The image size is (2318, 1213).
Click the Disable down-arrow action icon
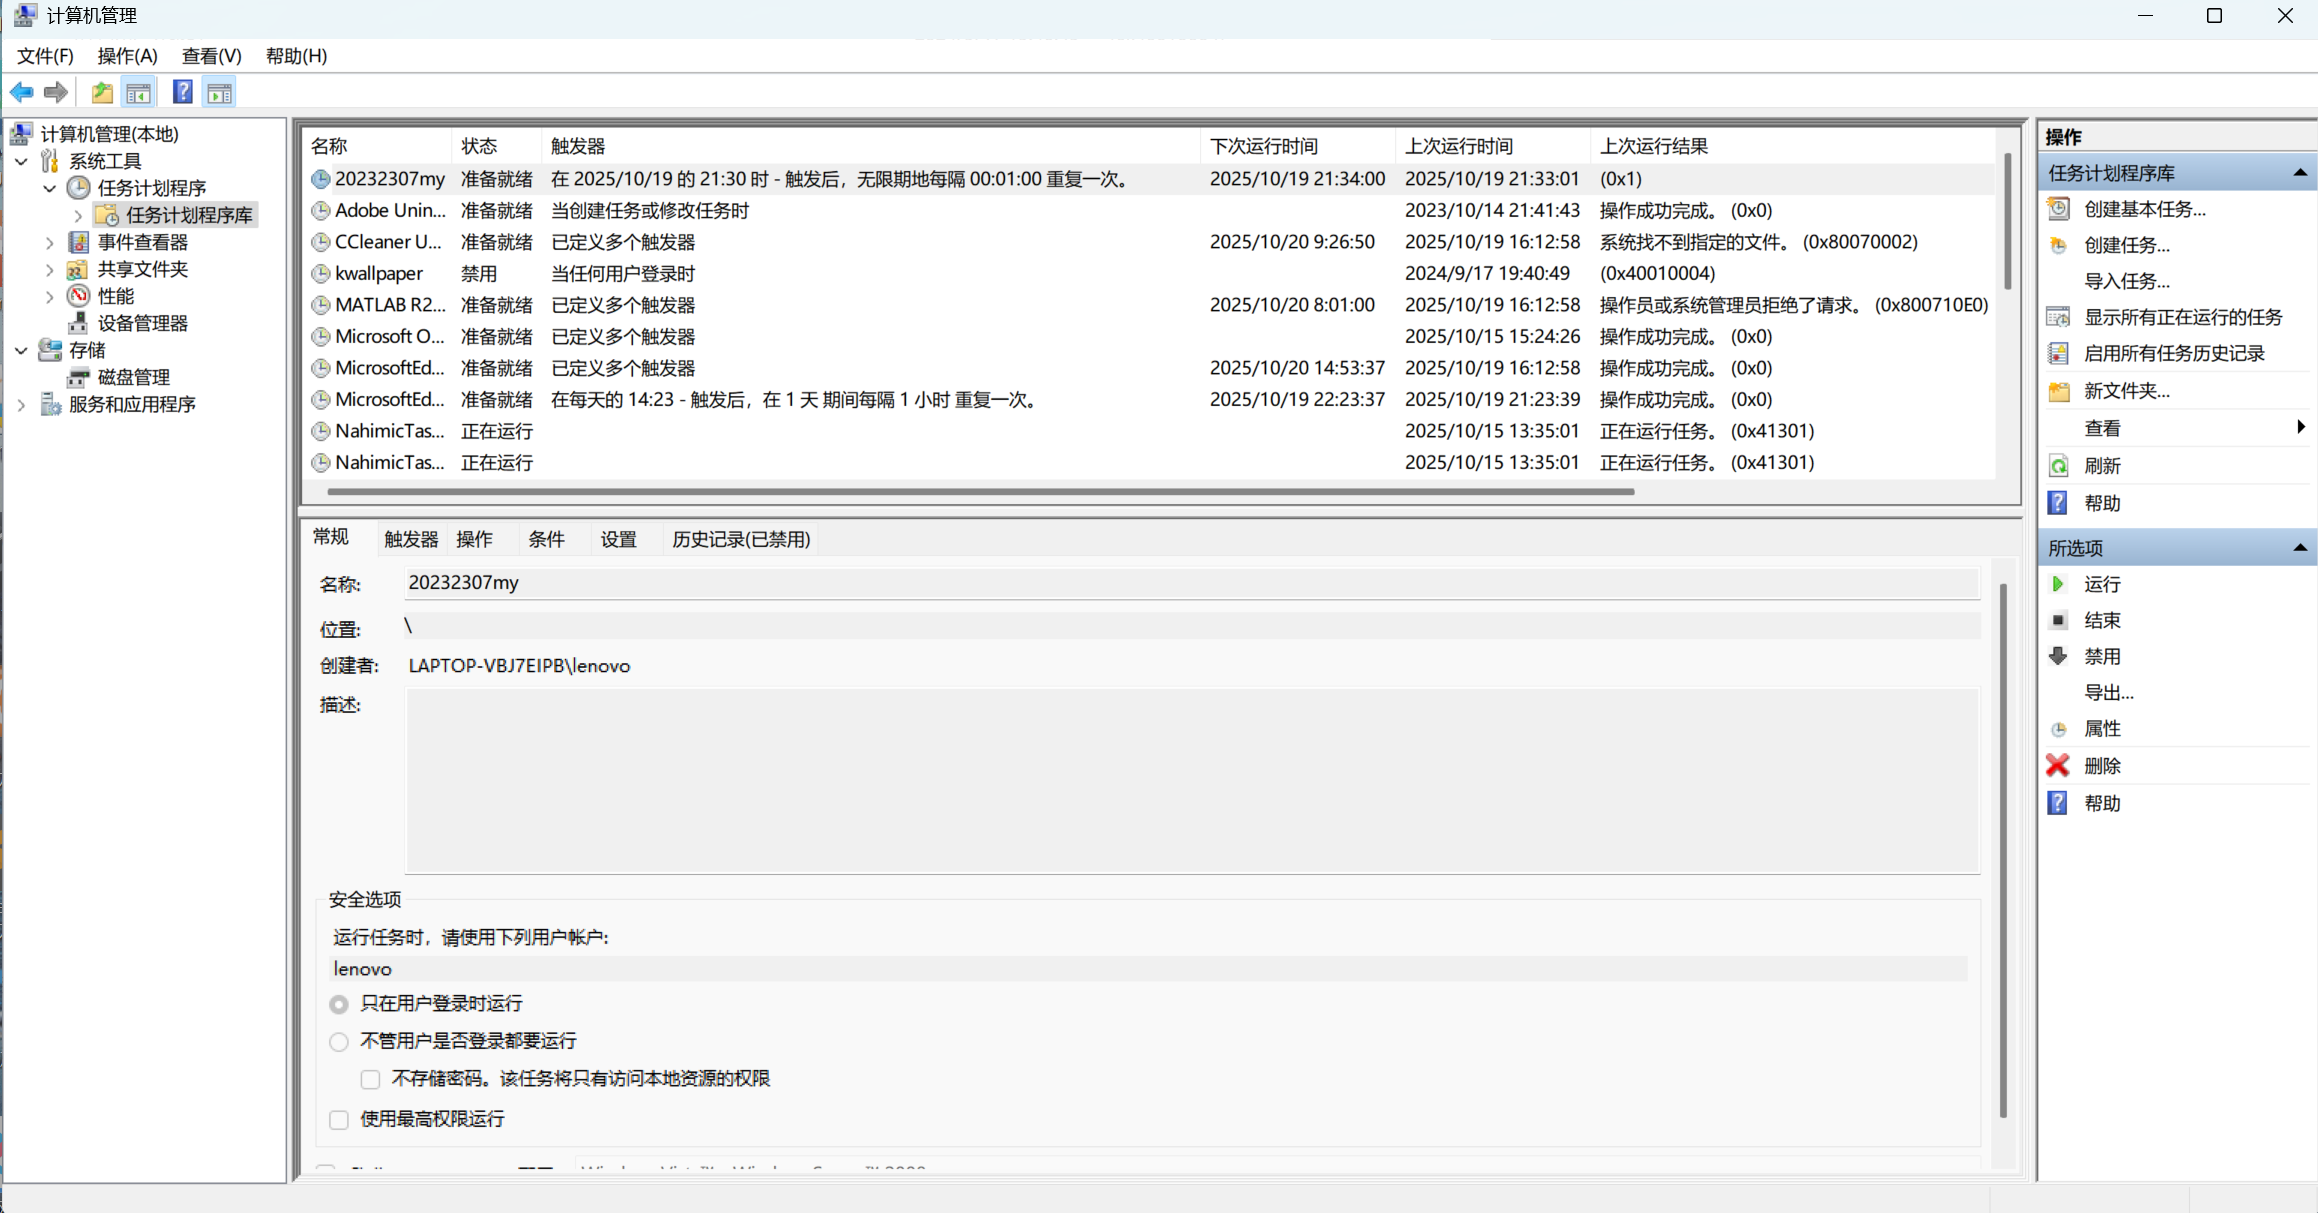click(2058, 657)
